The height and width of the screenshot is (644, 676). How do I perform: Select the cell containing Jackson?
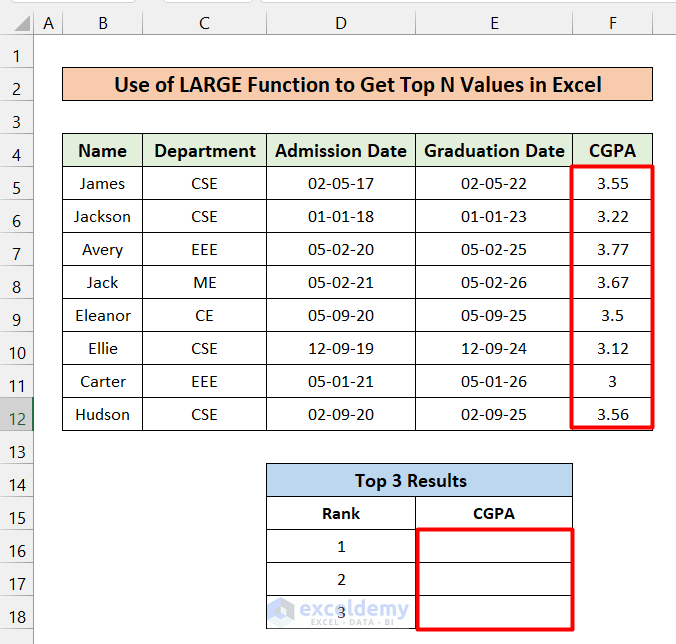pyautogui.click(x=103, y=216)
